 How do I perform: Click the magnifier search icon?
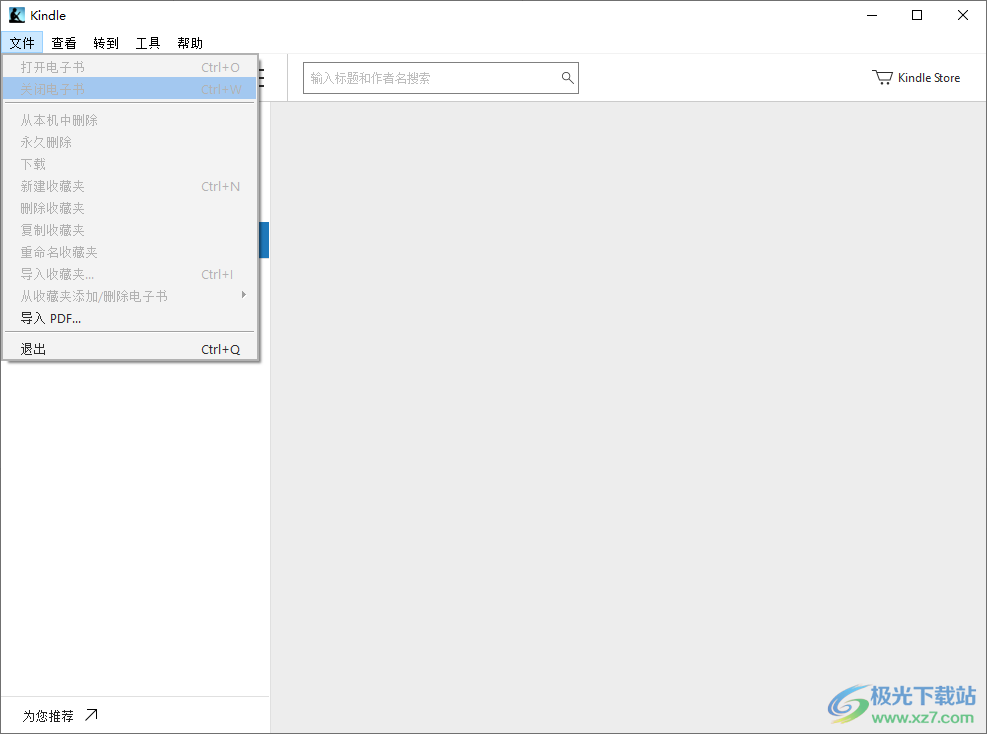tap(567, 77)
